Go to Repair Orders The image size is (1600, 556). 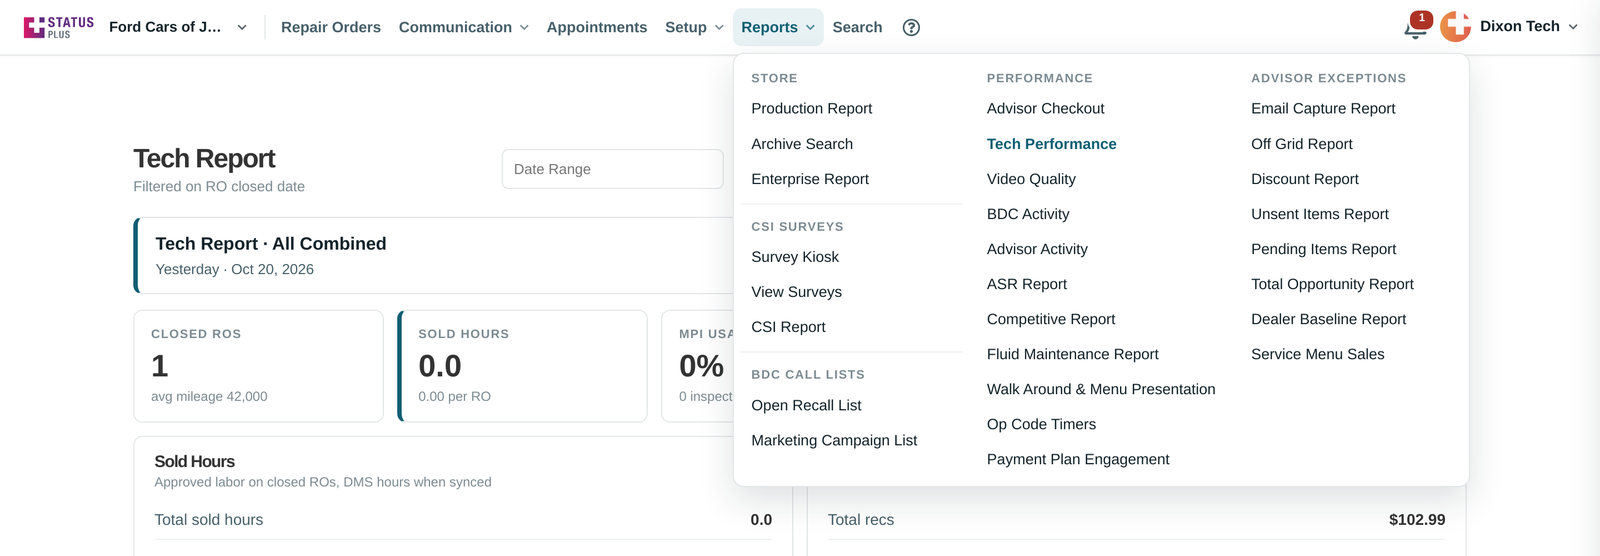pyautogui.click(x=331, y=27)
